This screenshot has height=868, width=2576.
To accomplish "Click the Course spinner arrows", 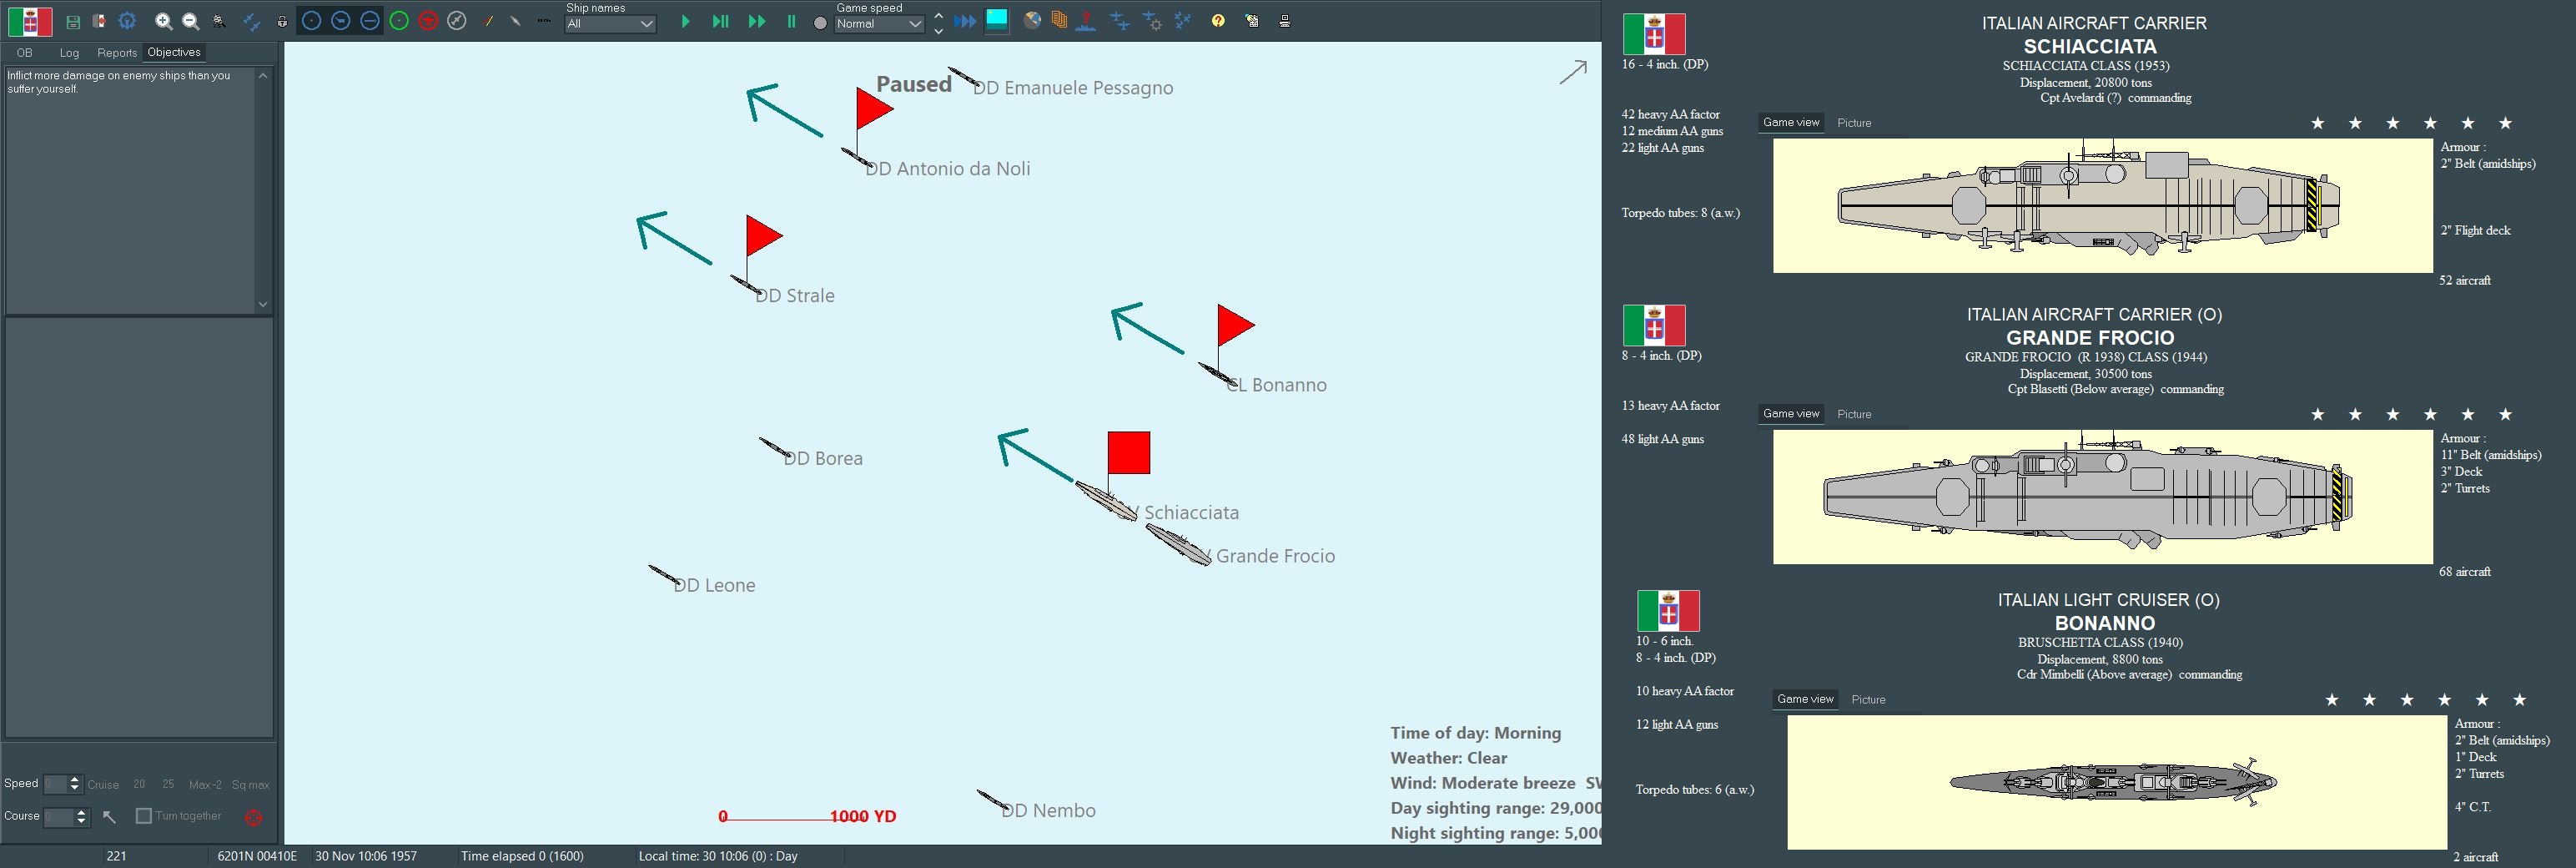I will (x=82, y=817).
